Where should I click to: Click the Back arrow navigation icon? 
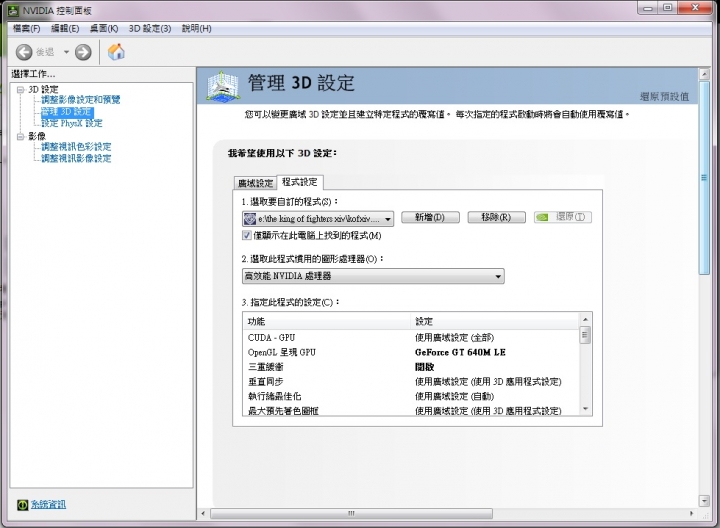[x=24, y=52]
